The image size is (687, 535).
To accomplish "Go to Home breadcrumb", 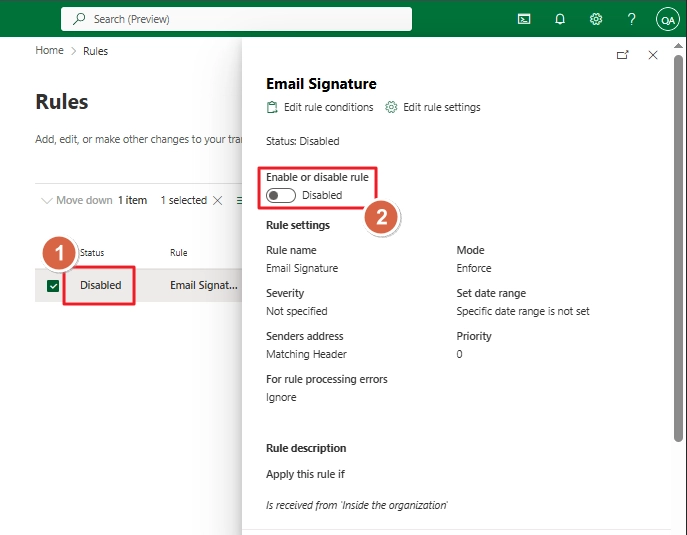I will click(49, 50).
